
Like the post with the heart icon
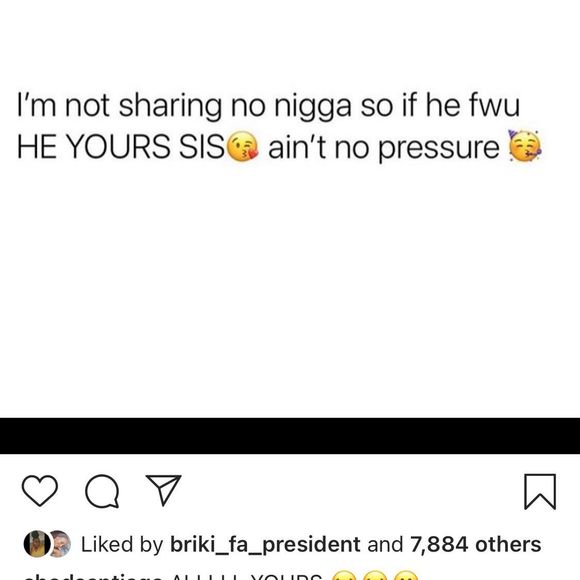tap(40, 491)
